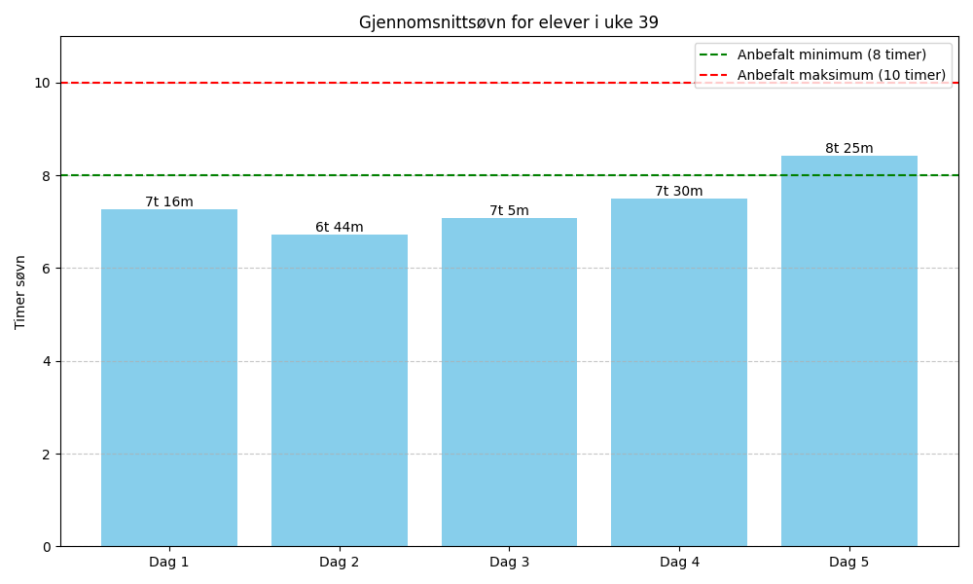Select the 'Dag 5' x-axis tick label
This screenshot has width=973, height=584.
coord(849,562)
